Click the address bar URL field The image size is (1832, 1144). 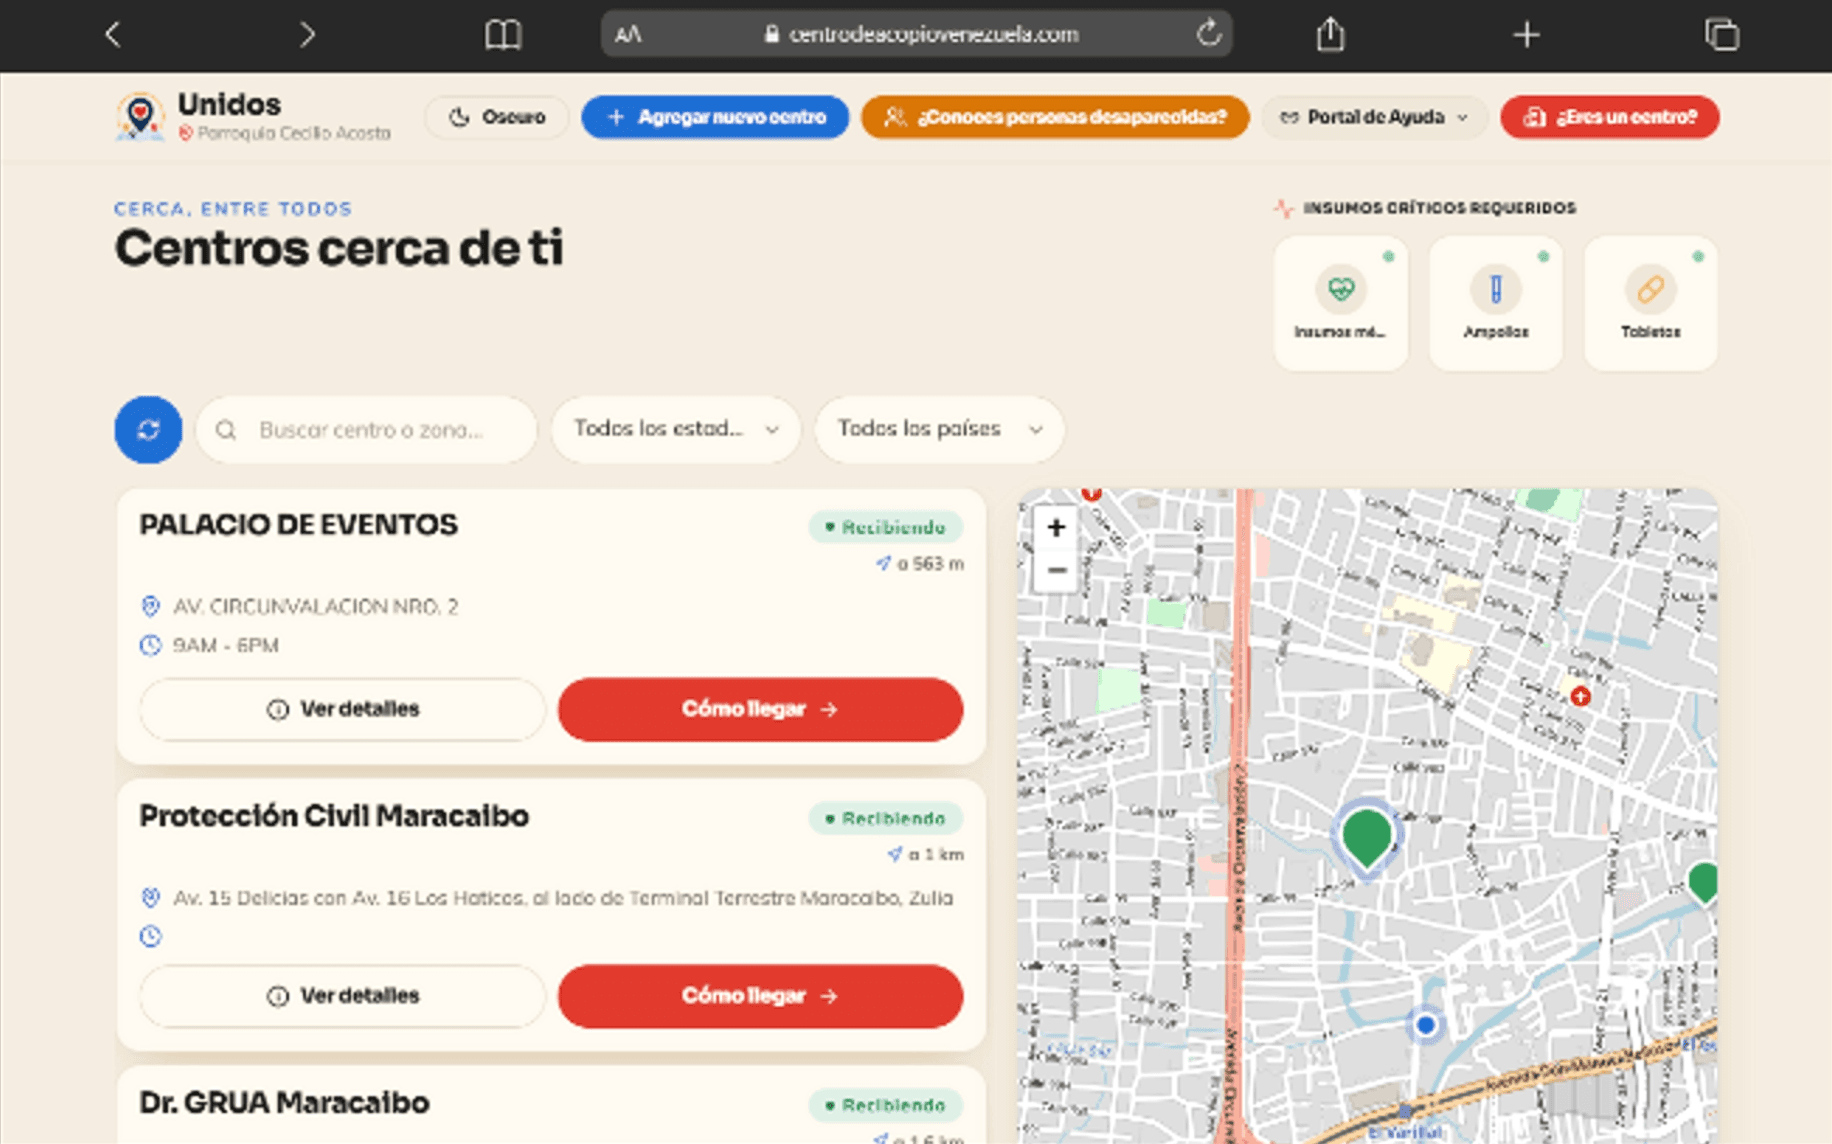[x=916, y=34]
